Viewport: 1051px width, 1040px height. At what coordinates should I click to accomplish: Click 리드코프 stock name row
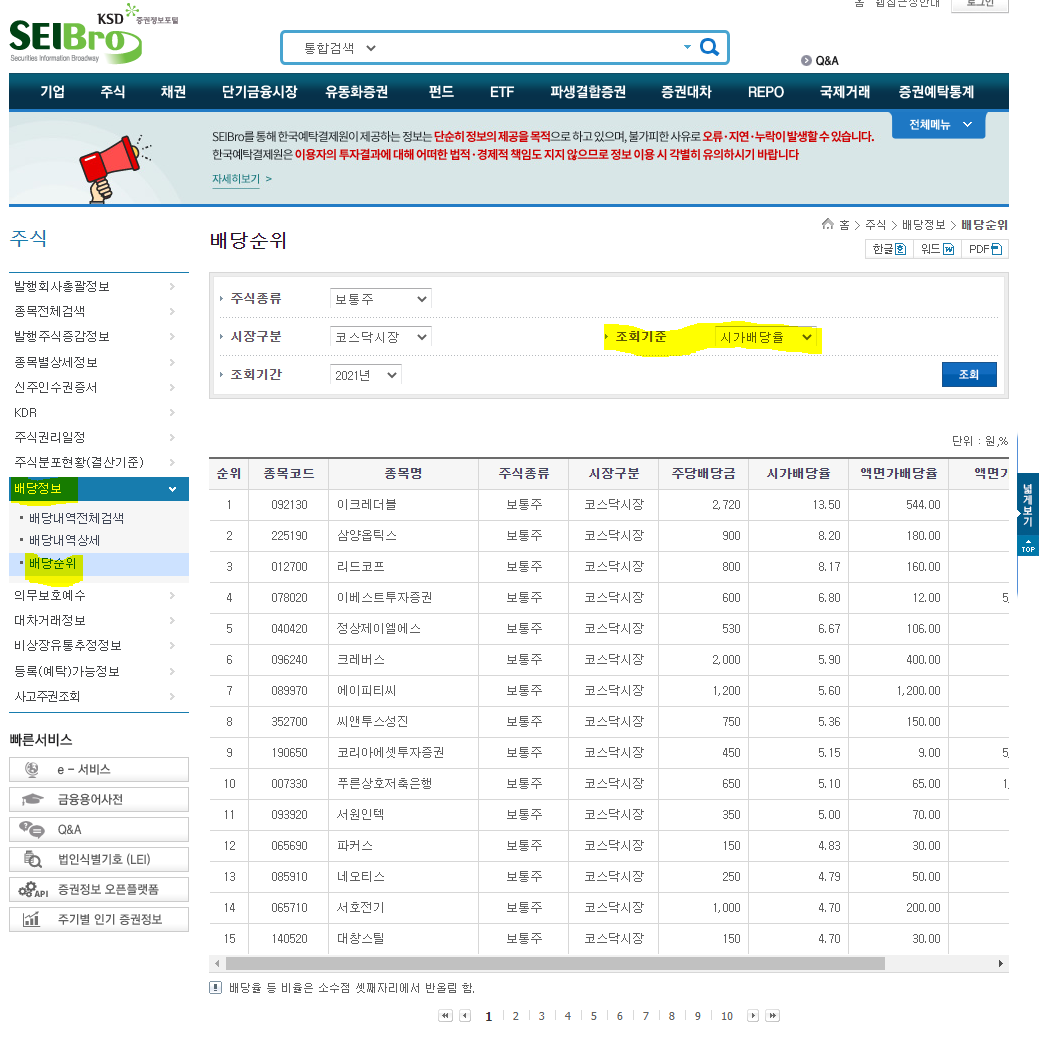tap(361, 567)
